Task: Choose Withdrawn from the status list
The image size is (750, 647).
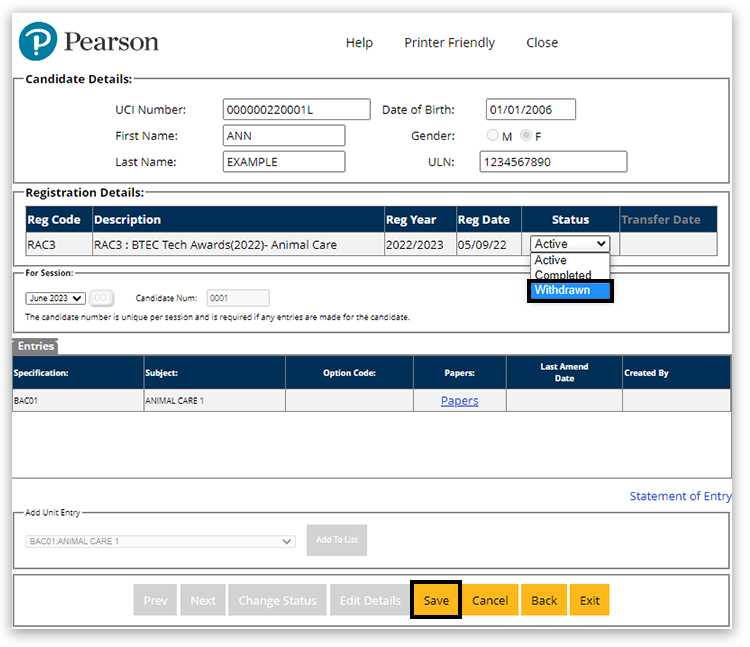Action: click(x=570, y=290)
